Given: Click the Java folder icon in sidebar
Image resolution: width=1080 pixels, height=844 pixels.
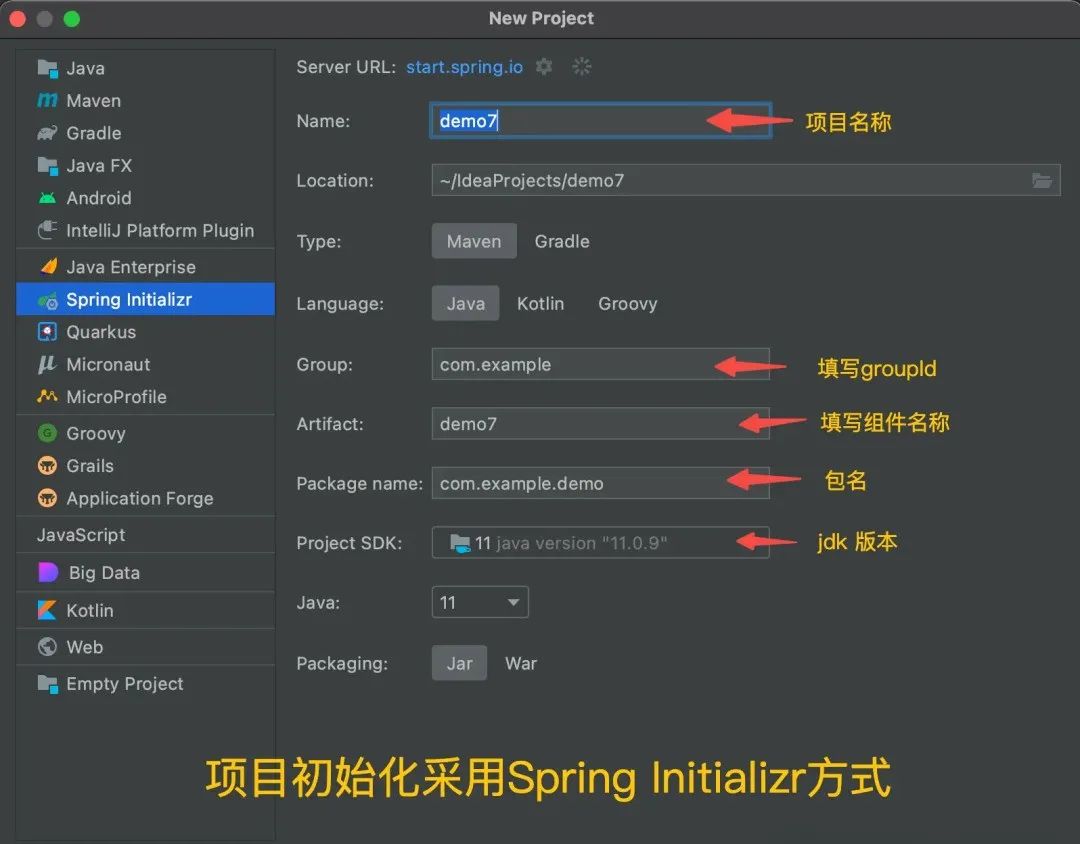Looking at the screenshot, I should 48,68.
